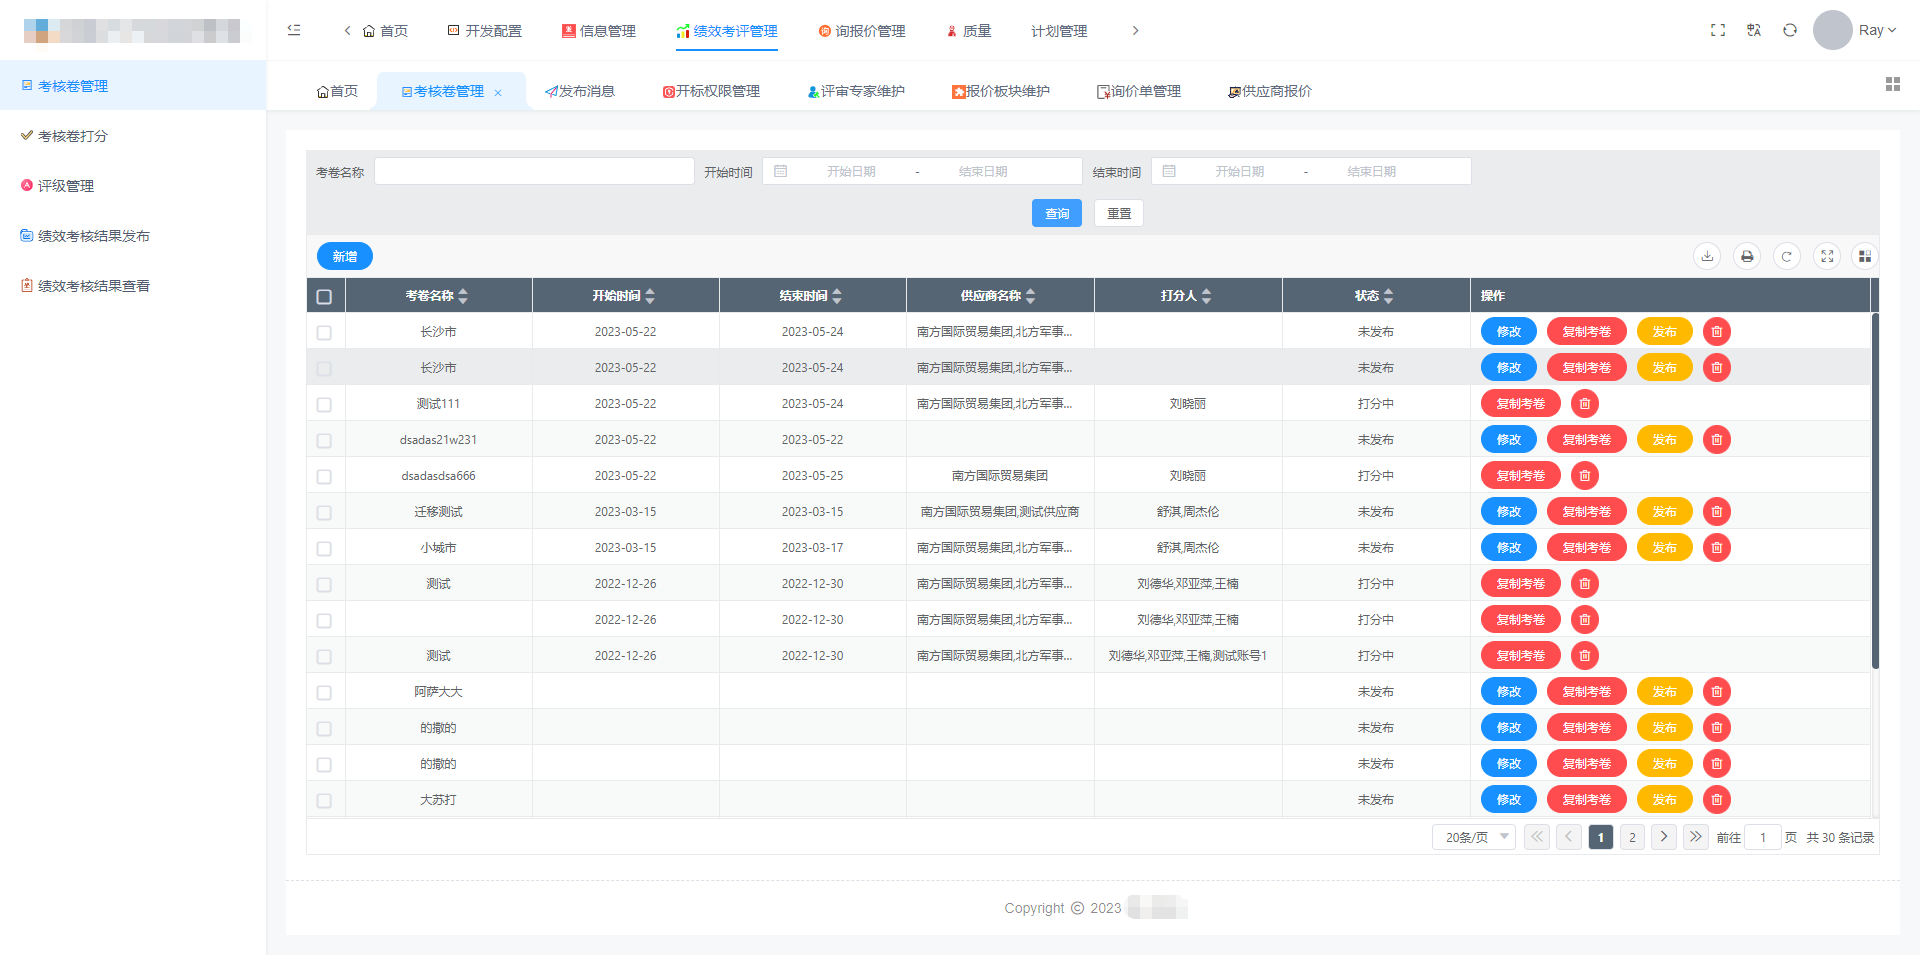Click the table reload icon
Viewport: 1920px width, 955px height.
coord(1787,257)
